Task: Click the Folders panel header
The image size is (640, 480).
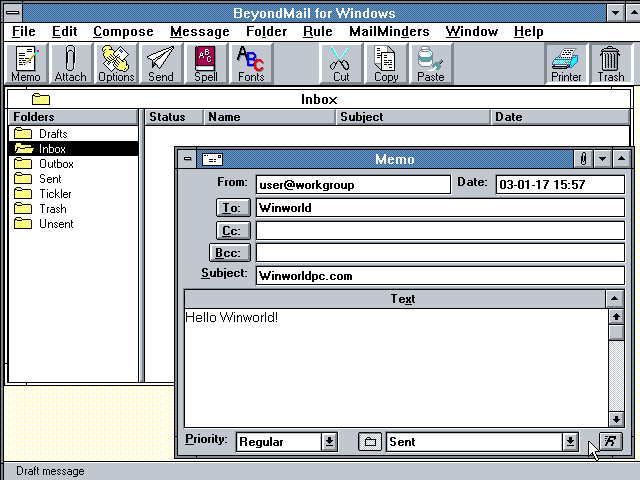Action: pyautogui.click(x=73, y=117)
